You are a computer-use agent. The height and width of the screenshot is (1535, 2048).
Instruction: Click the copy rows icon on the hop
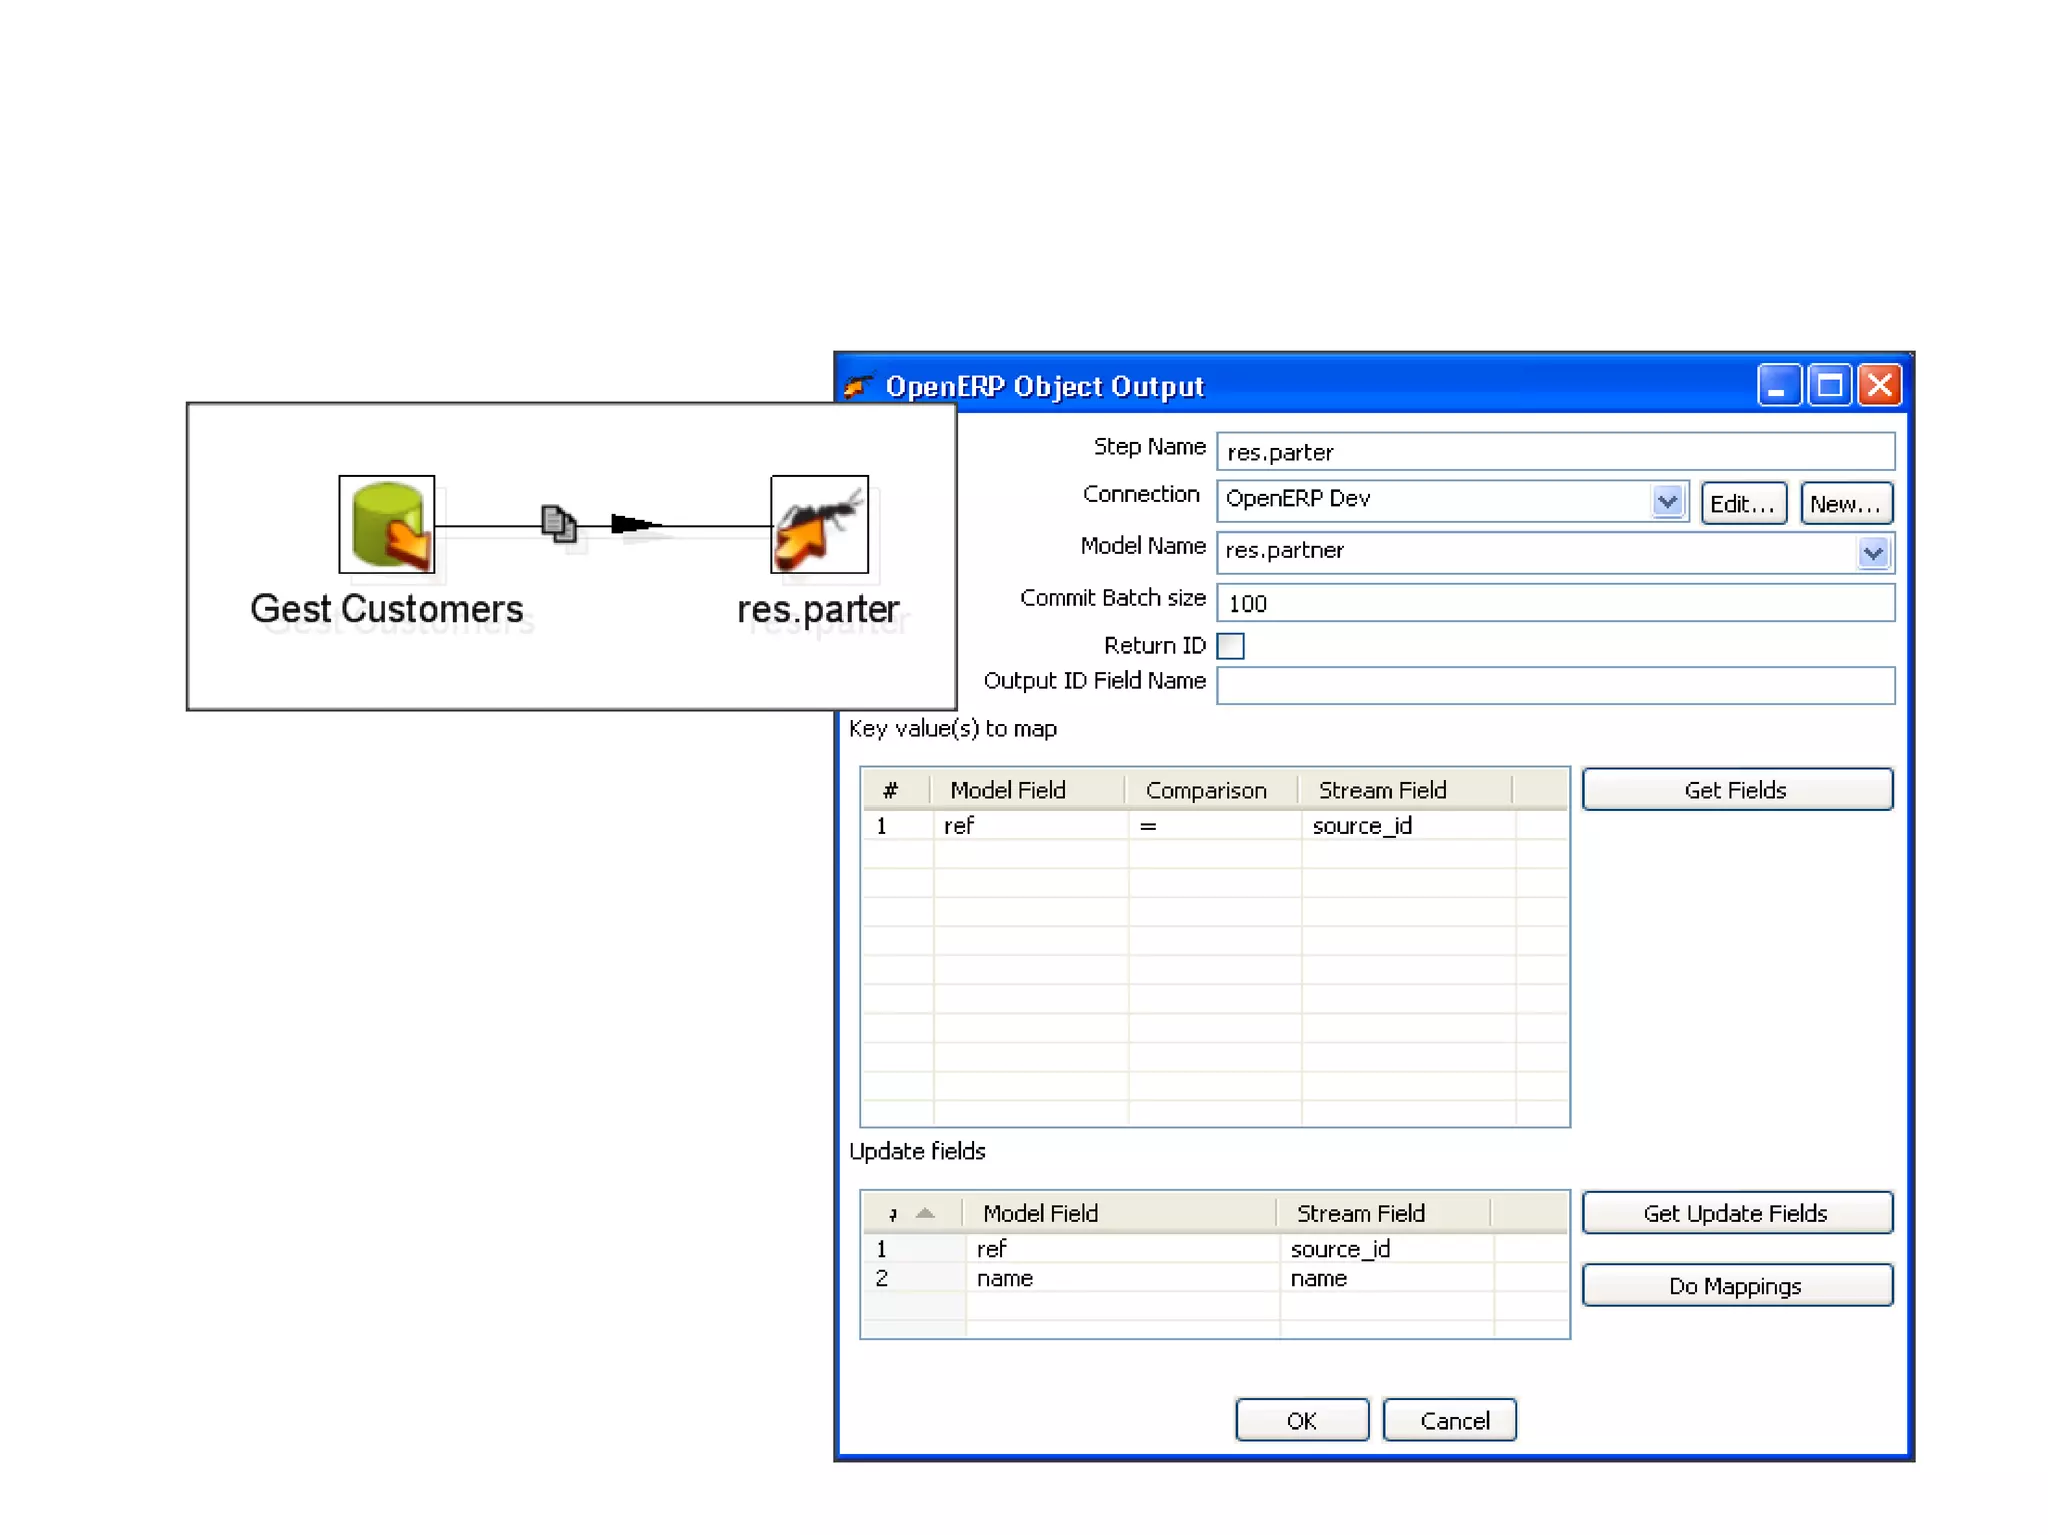coord(558,523)
